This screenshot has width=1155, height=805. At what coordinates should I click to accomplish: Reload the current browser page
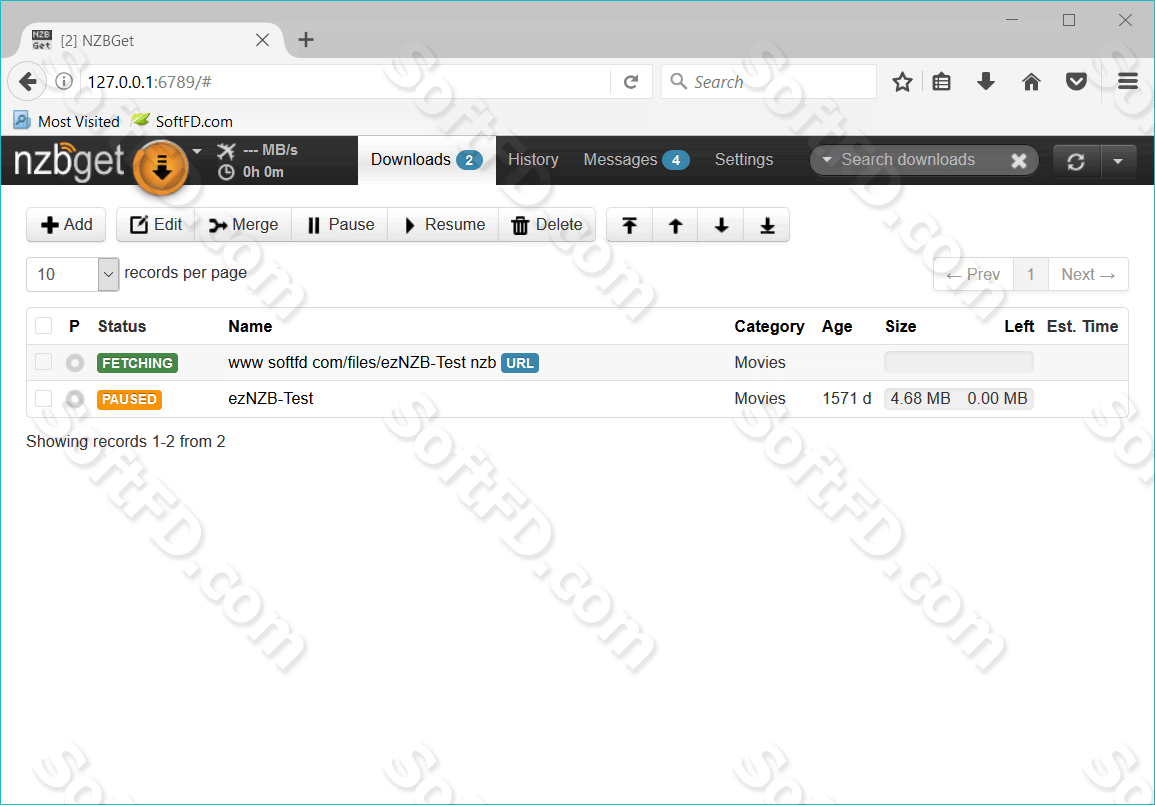[x=631, y=82]
